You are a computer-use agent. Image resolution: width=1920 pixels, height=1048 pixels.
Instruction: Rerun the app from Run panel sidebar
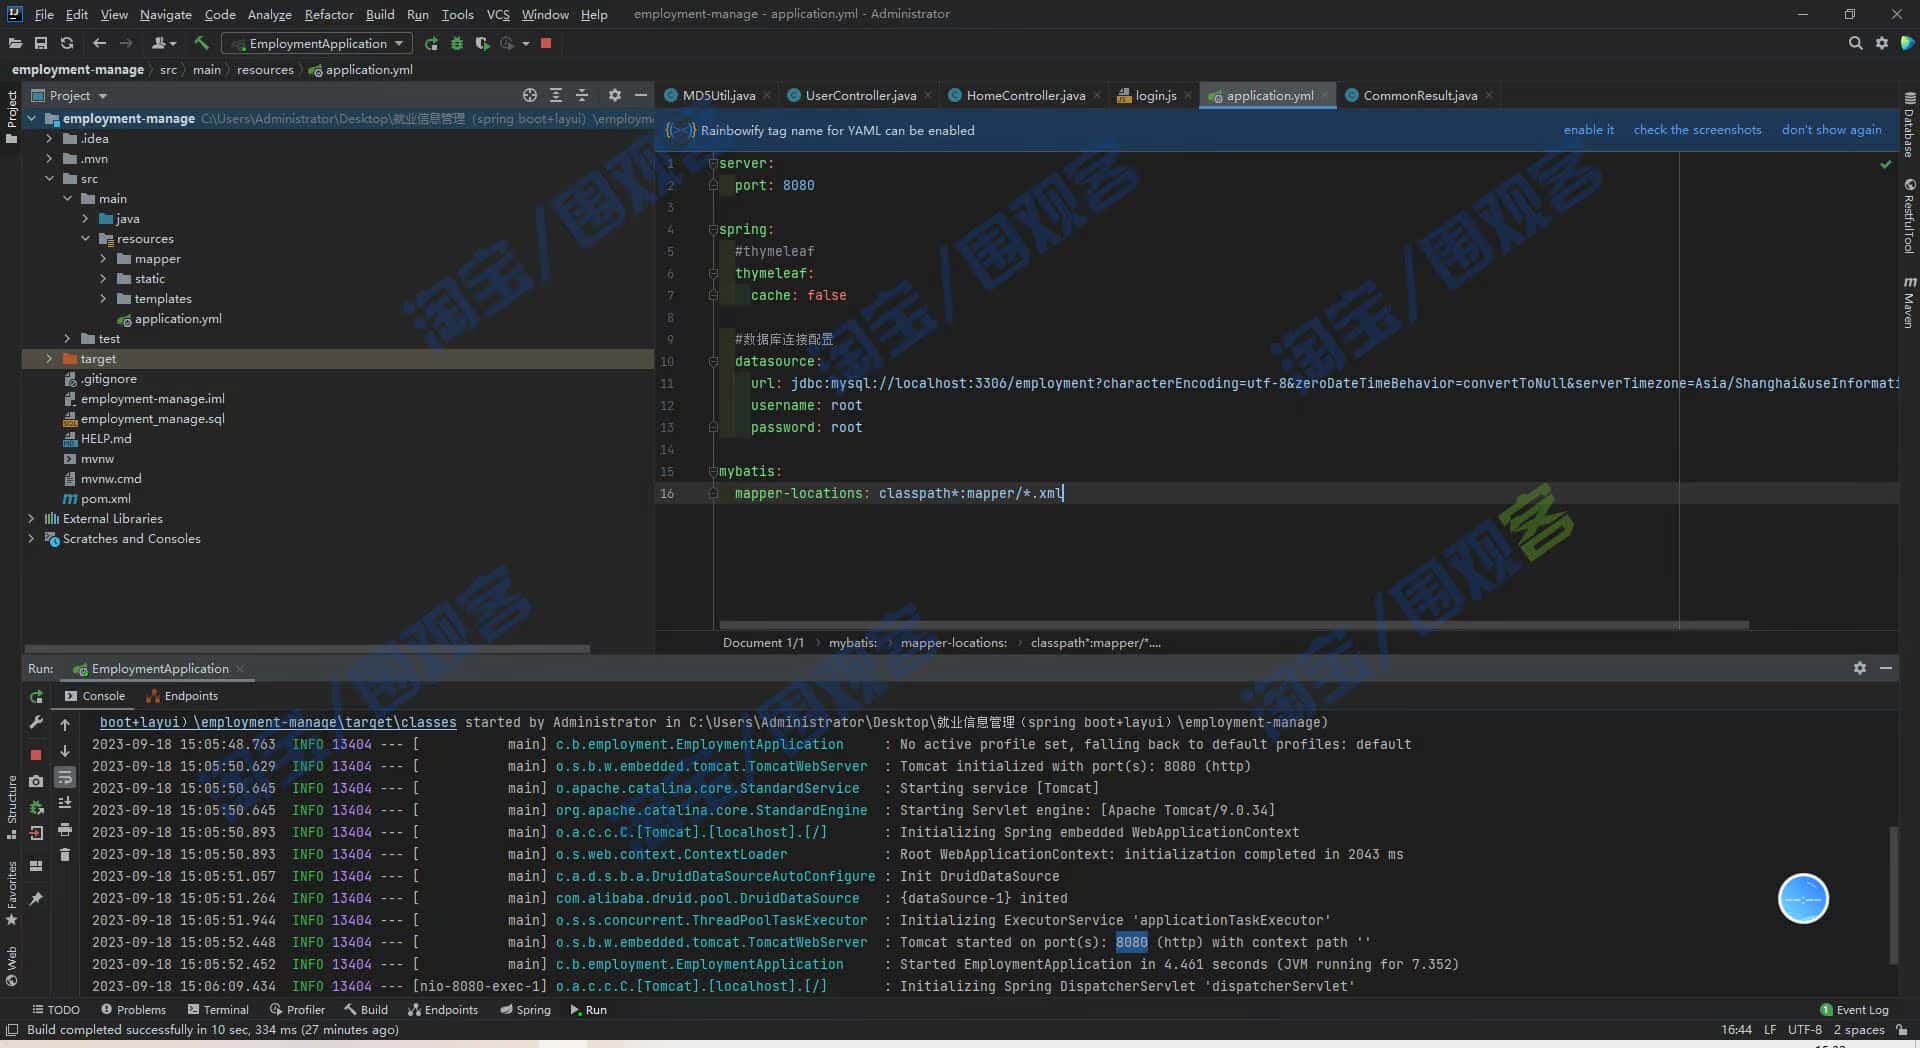pos(36,697)
